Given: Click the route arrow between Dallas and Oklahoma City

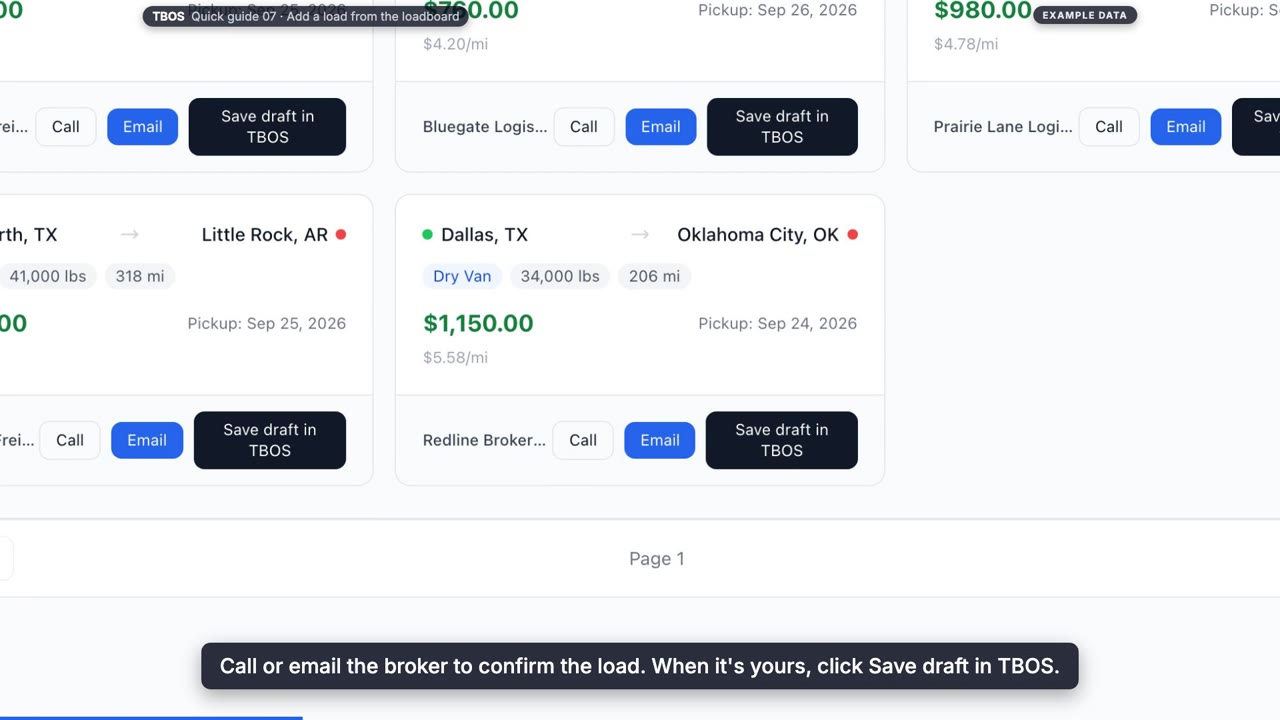Looking at the screenshot, I should pyautogui.click(x=640, y=235).
